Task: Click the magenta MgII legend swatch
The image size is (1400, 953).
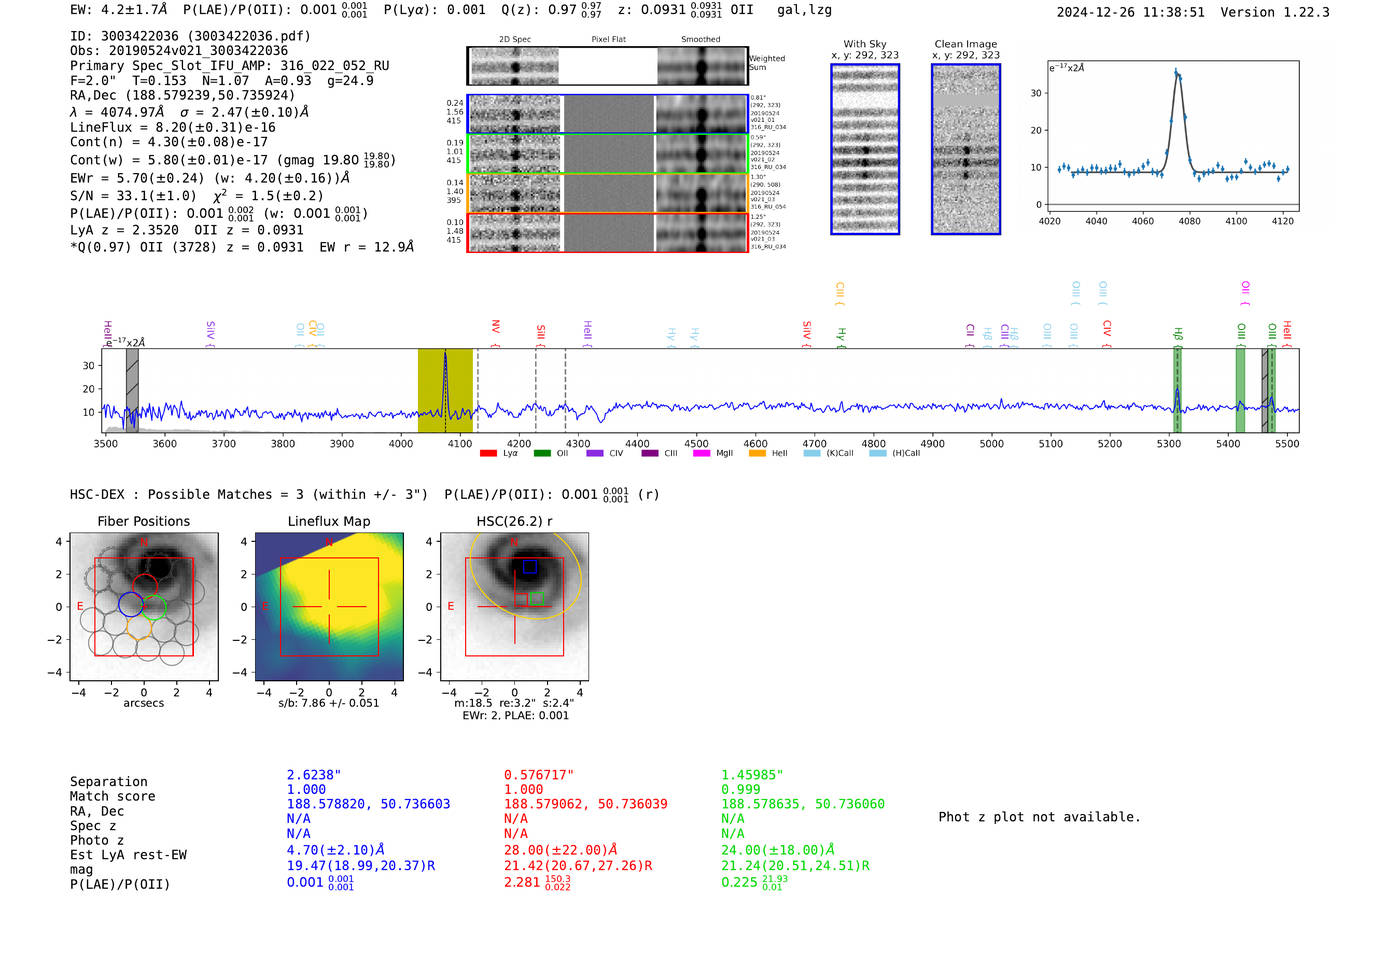Action: 700,453
